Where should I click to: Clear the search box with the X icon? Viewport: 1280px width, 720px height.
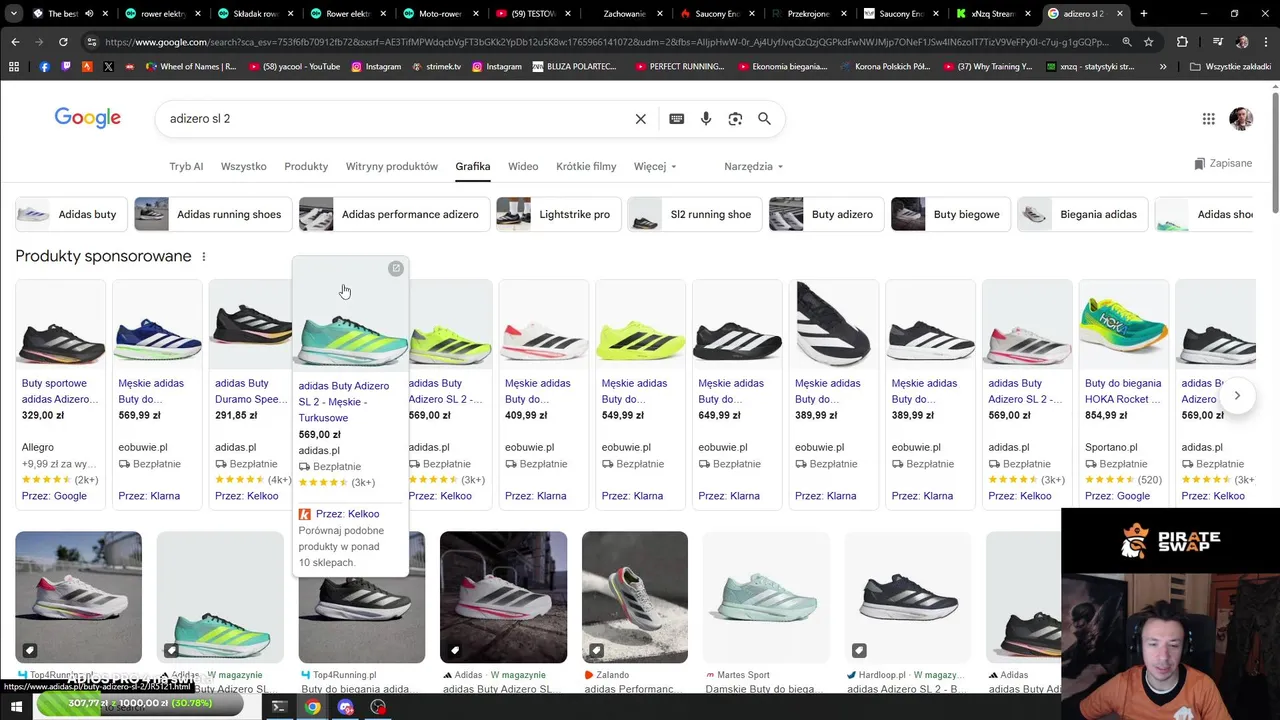(641, 118)
